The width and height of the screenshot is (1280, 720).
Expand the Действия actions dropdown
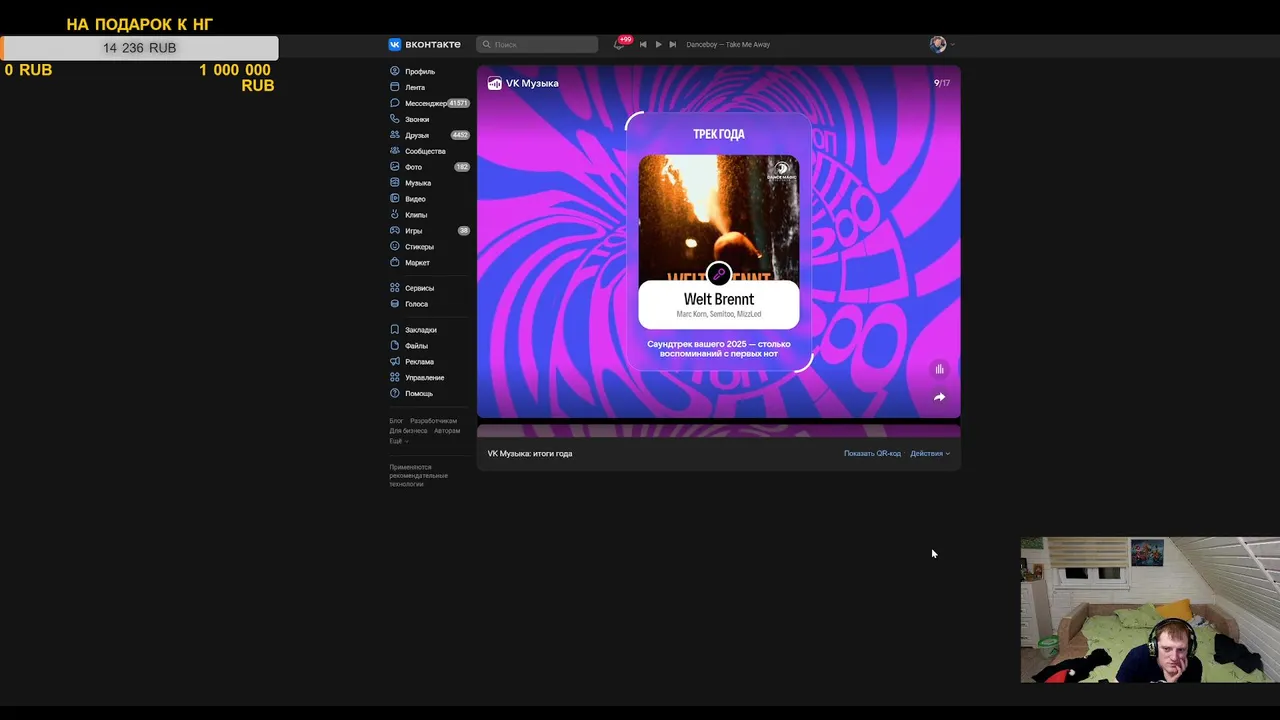tap(930, 453)
